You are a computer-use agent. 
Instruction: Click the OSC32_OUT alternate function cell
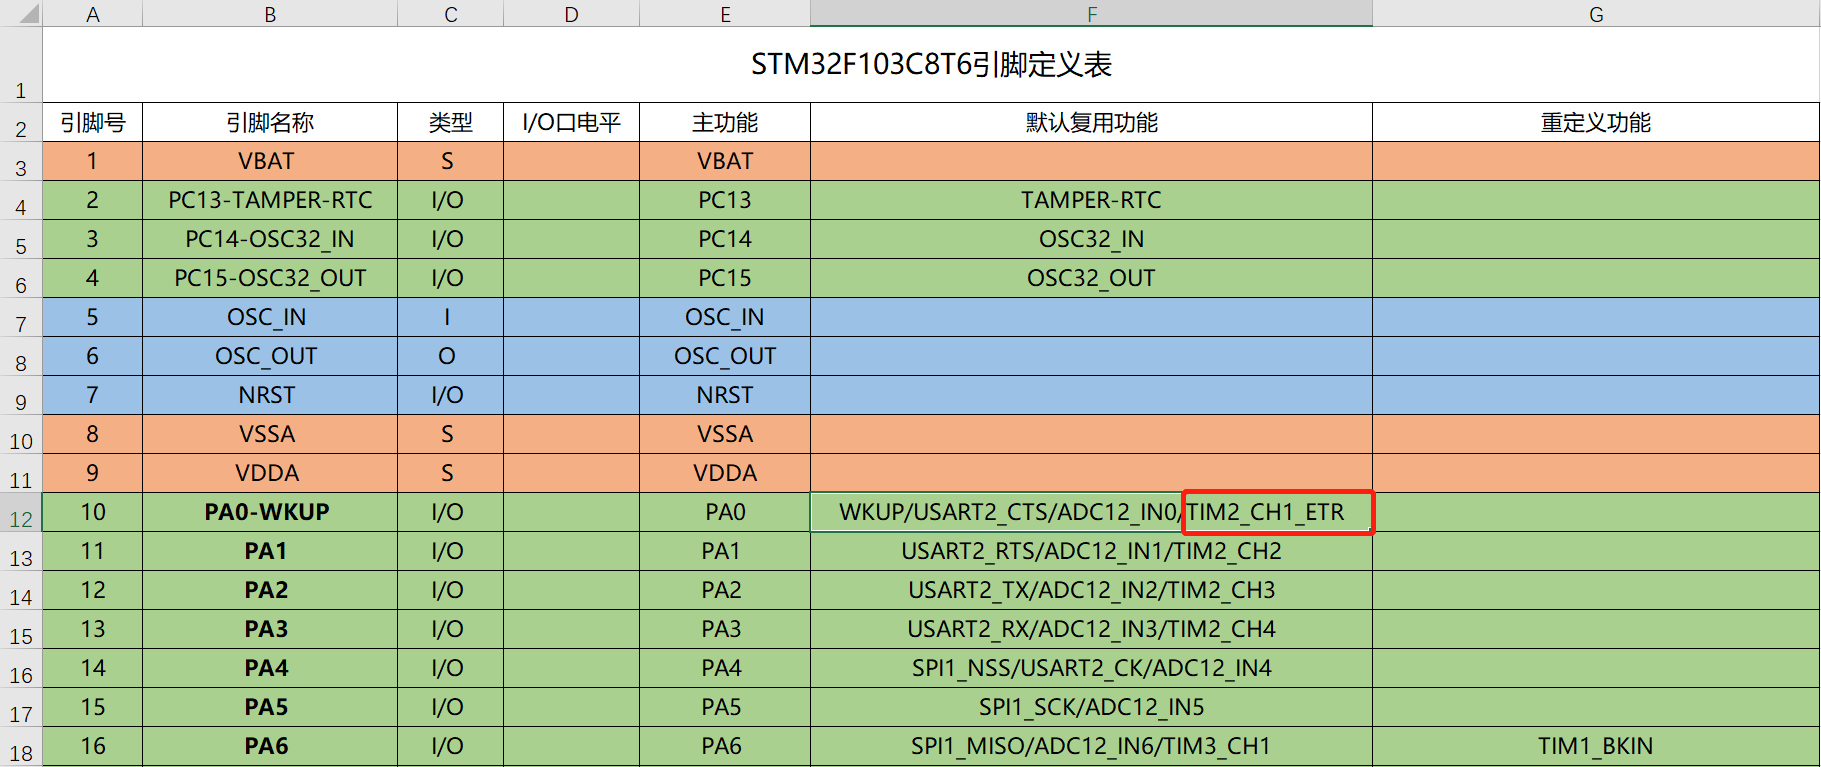click(x=1091, y=278)
